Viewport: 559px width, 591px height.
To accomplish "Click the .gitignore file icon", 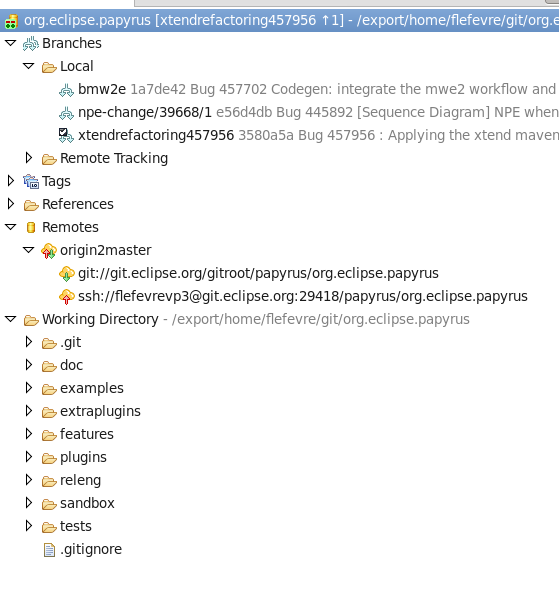I will pos(49,550).
